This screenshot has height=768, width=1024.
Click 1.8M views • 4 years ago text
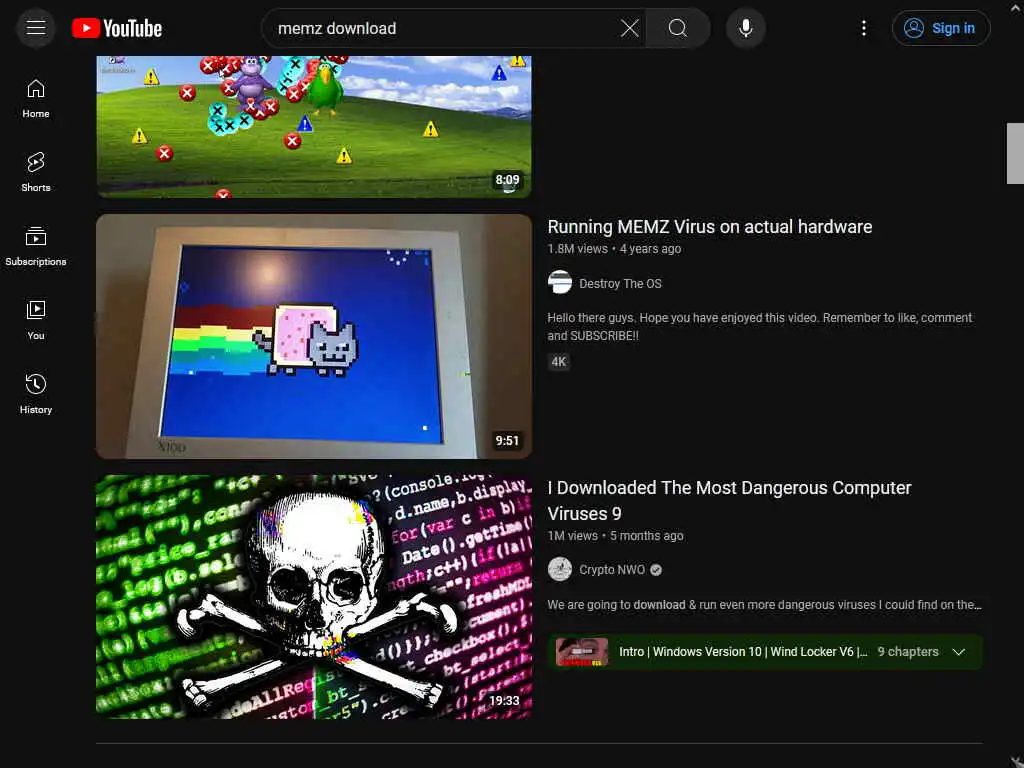point(615,249)
